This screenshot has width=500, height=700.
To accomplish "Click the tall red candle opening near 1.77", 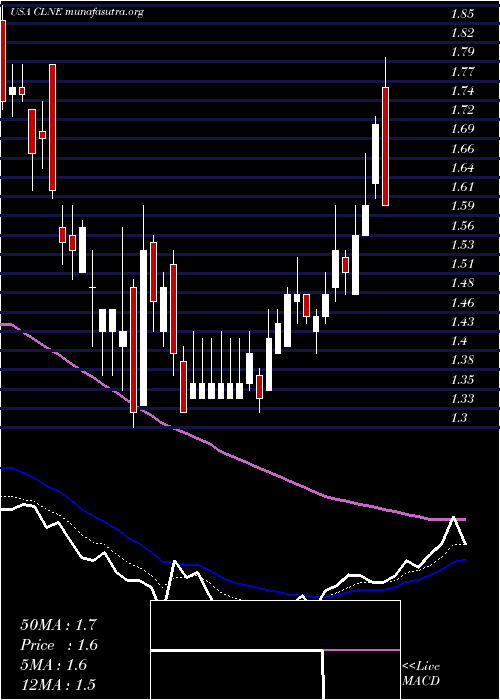I will (53, 128).
